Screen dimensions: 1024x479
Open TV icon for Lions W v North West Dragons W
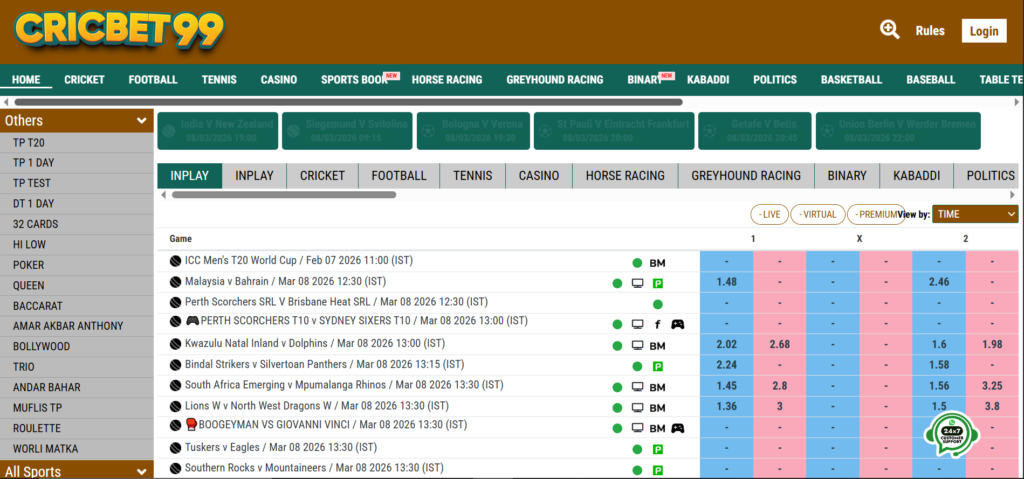click(637, 408)
